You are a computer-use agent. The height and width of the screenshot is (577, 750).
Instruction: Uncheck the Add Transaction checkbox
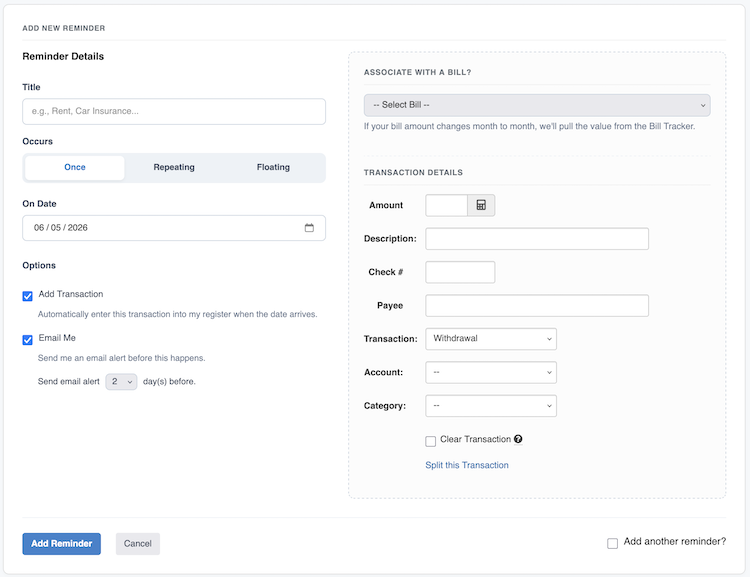pos(28,296)
